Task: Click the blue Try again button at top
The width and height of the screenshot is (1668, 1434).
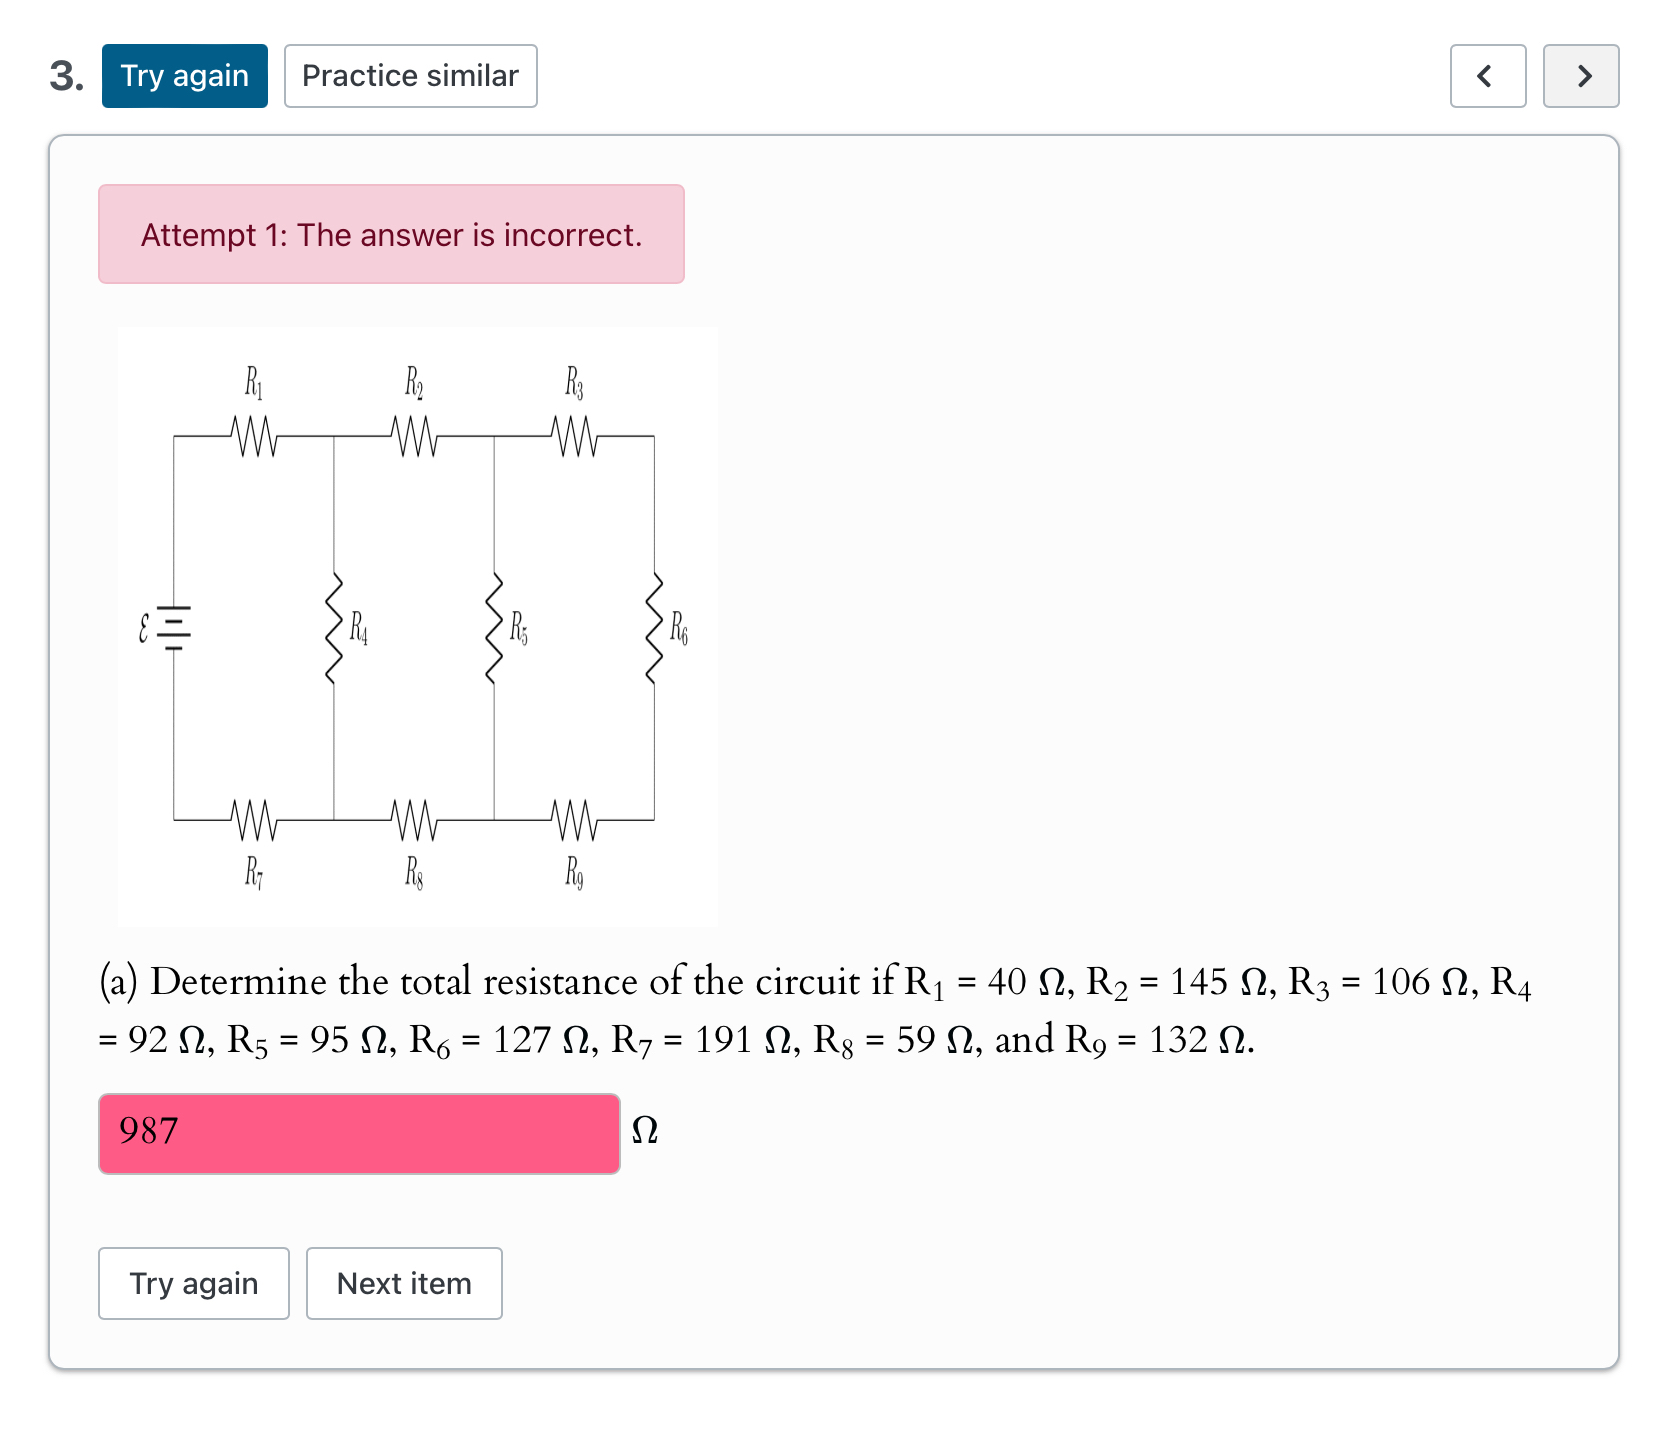Action: tap(184, 75)
